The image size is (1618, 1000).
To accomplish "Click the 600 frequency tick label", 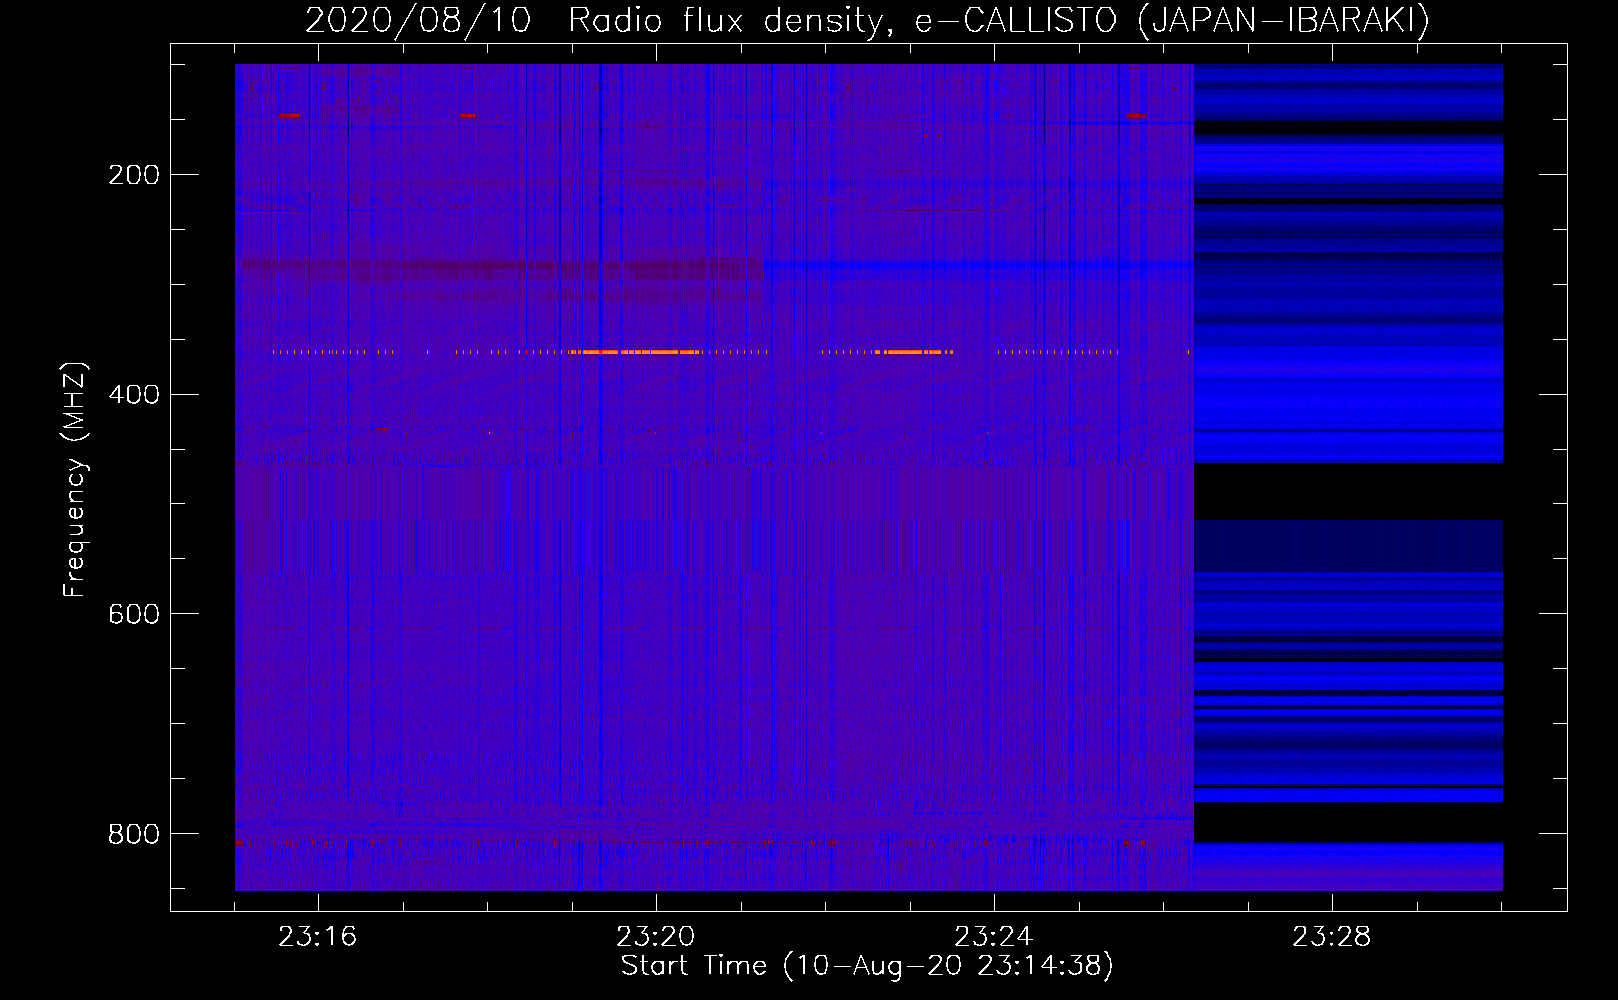I will (x=134, y=614).
